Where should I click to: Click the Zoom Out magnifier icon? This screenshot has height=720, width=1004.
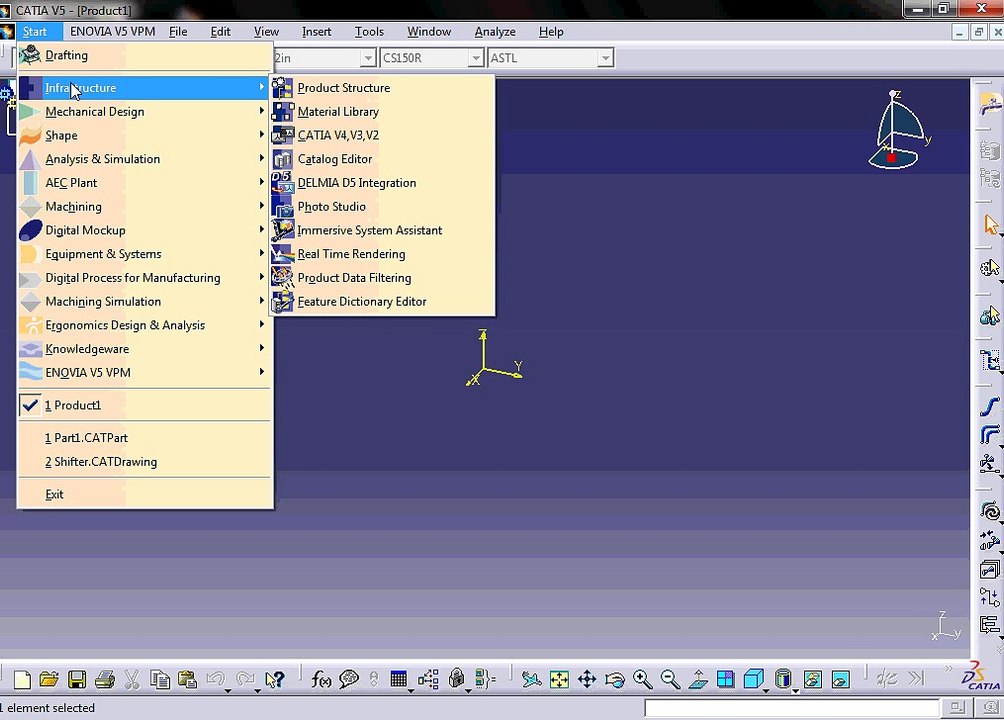pos(670,679)
